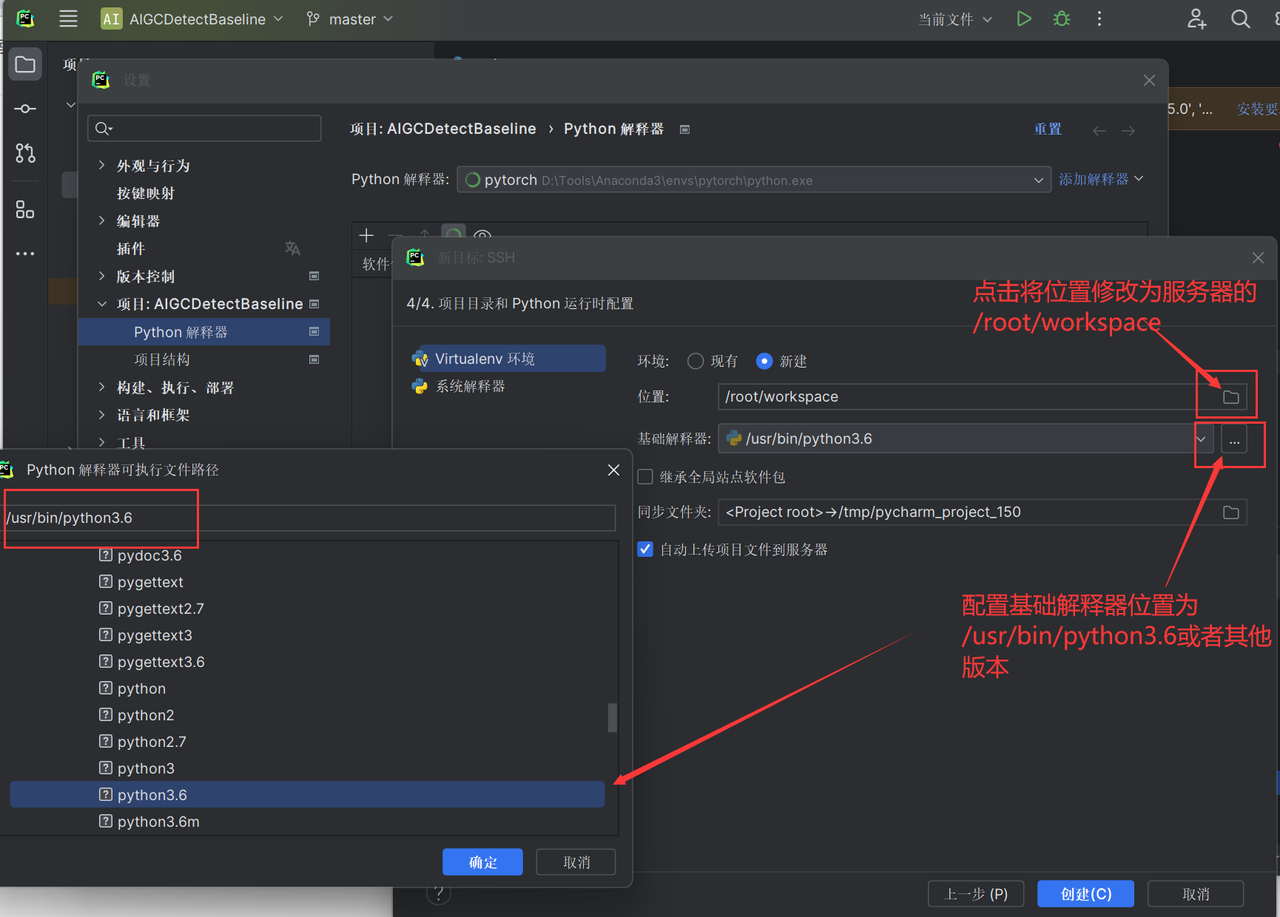This screenshot has height=917, width=1280.
Task: Open base interpreter dropdown arrow
Action: point(1201,439)
